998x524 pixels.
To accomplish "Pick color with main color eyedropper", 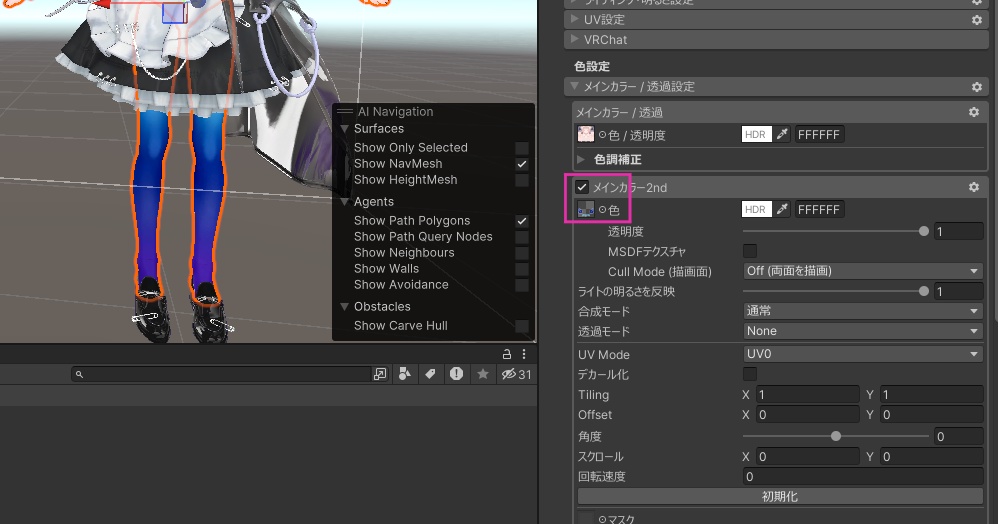I will coord(782,134).
